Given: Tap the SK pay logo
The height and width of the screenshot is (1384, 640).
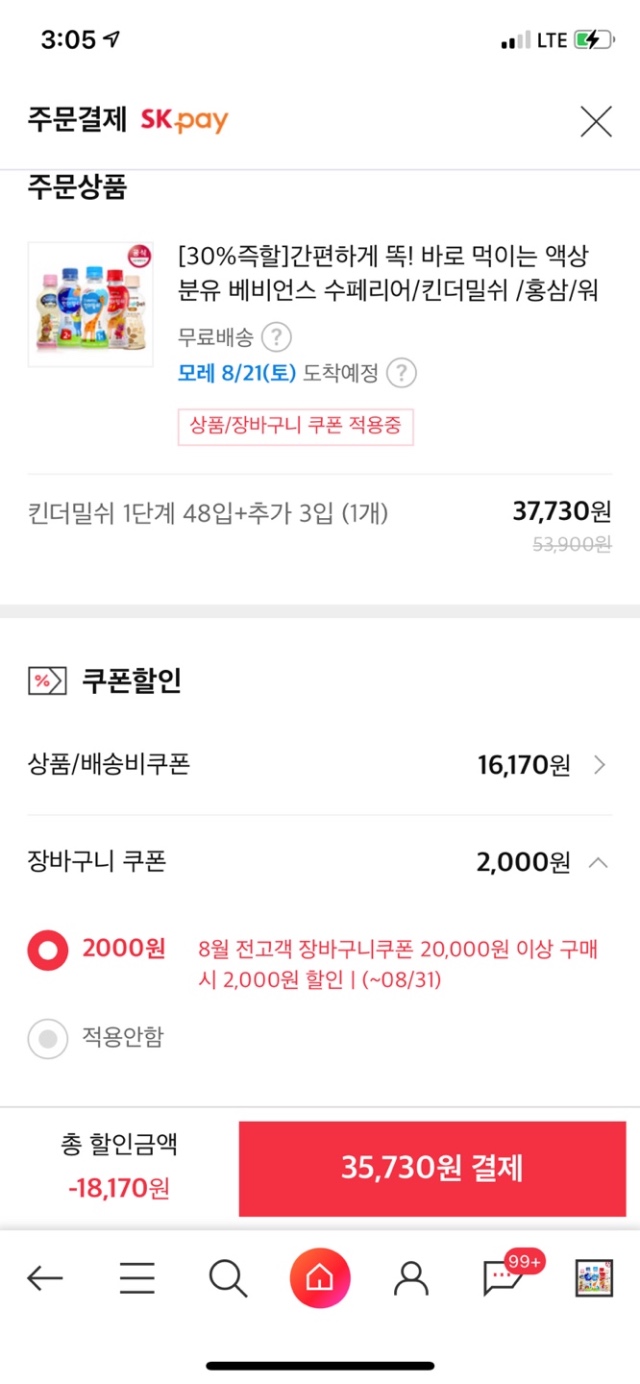Looking at the screenshot, I should [x=184, y=121].
